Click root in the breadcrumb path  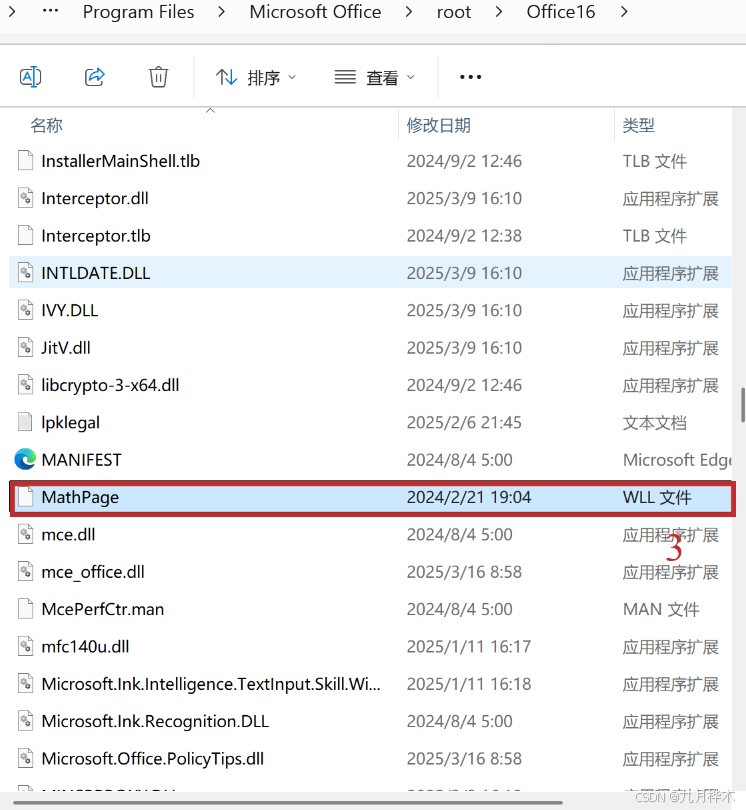(x=454, y=12)
